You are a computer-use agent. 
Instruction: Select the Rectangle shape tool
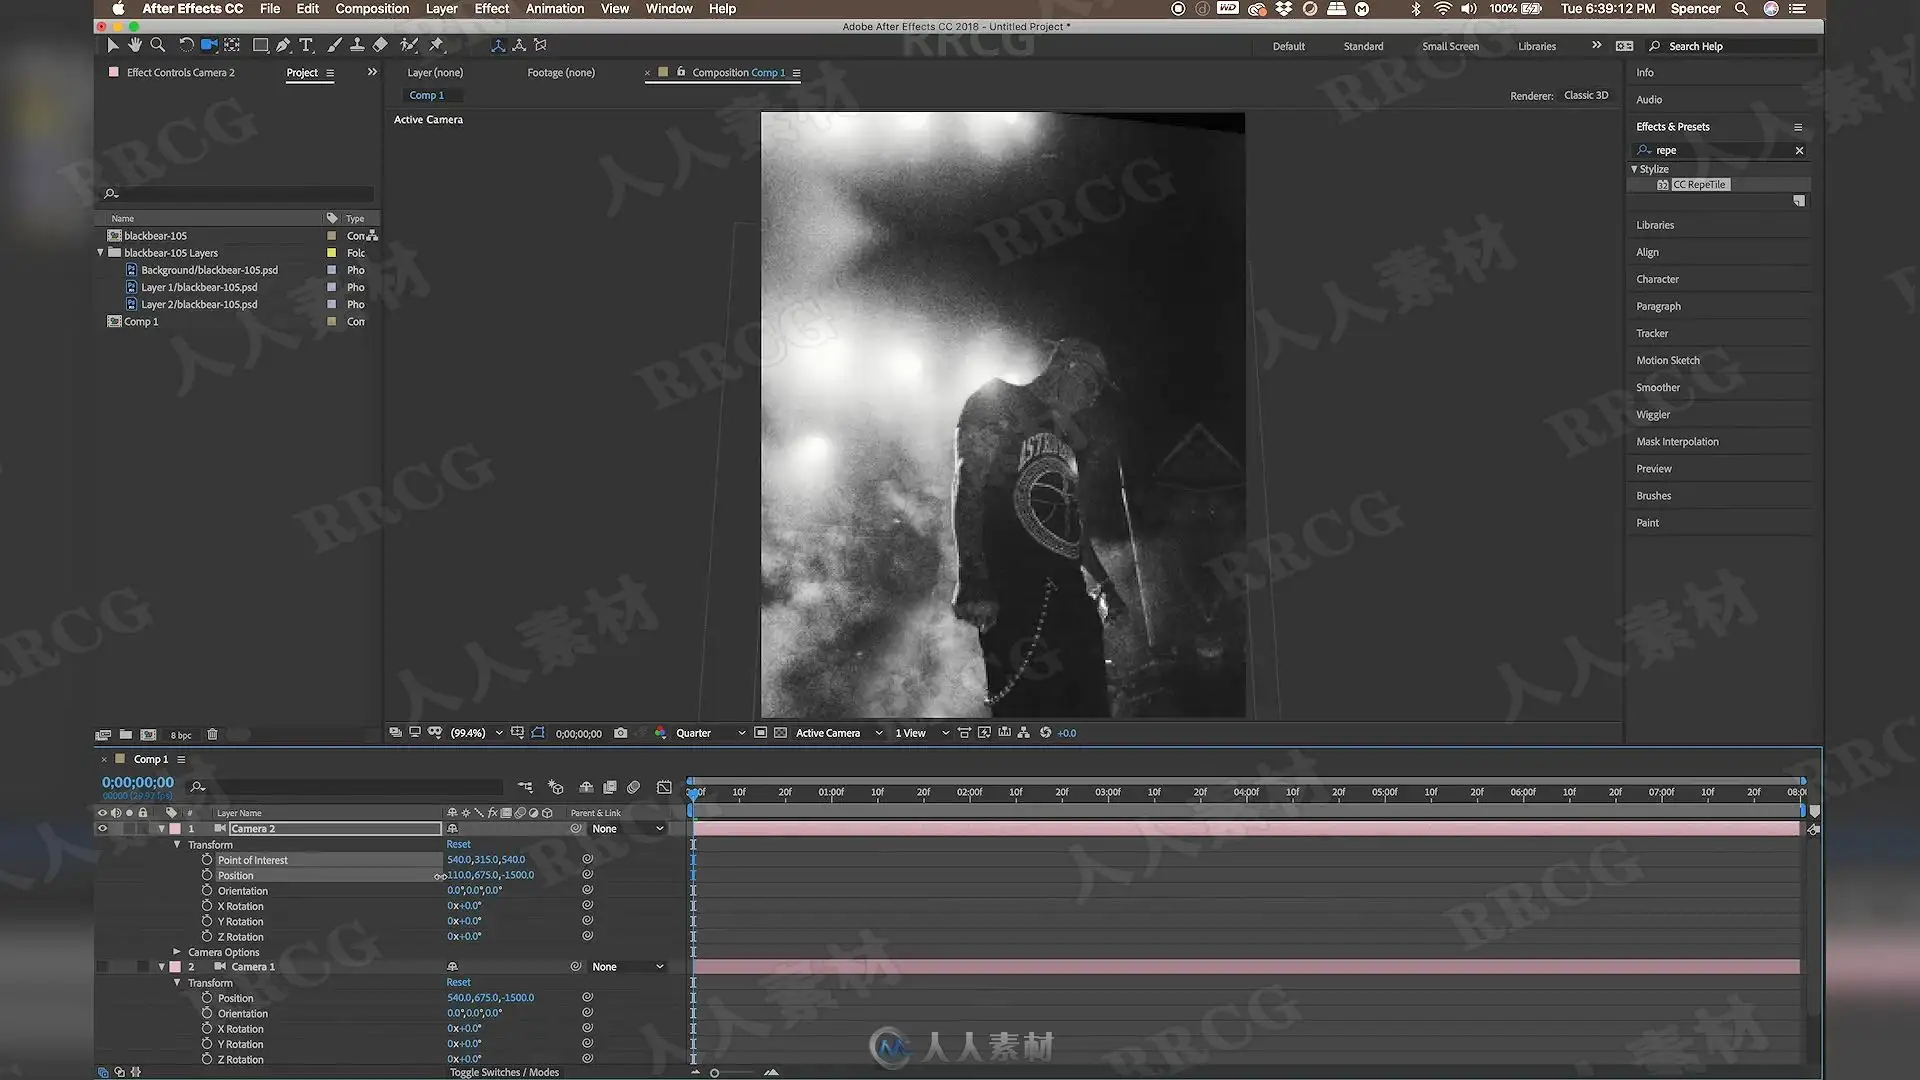pos(260,45)
